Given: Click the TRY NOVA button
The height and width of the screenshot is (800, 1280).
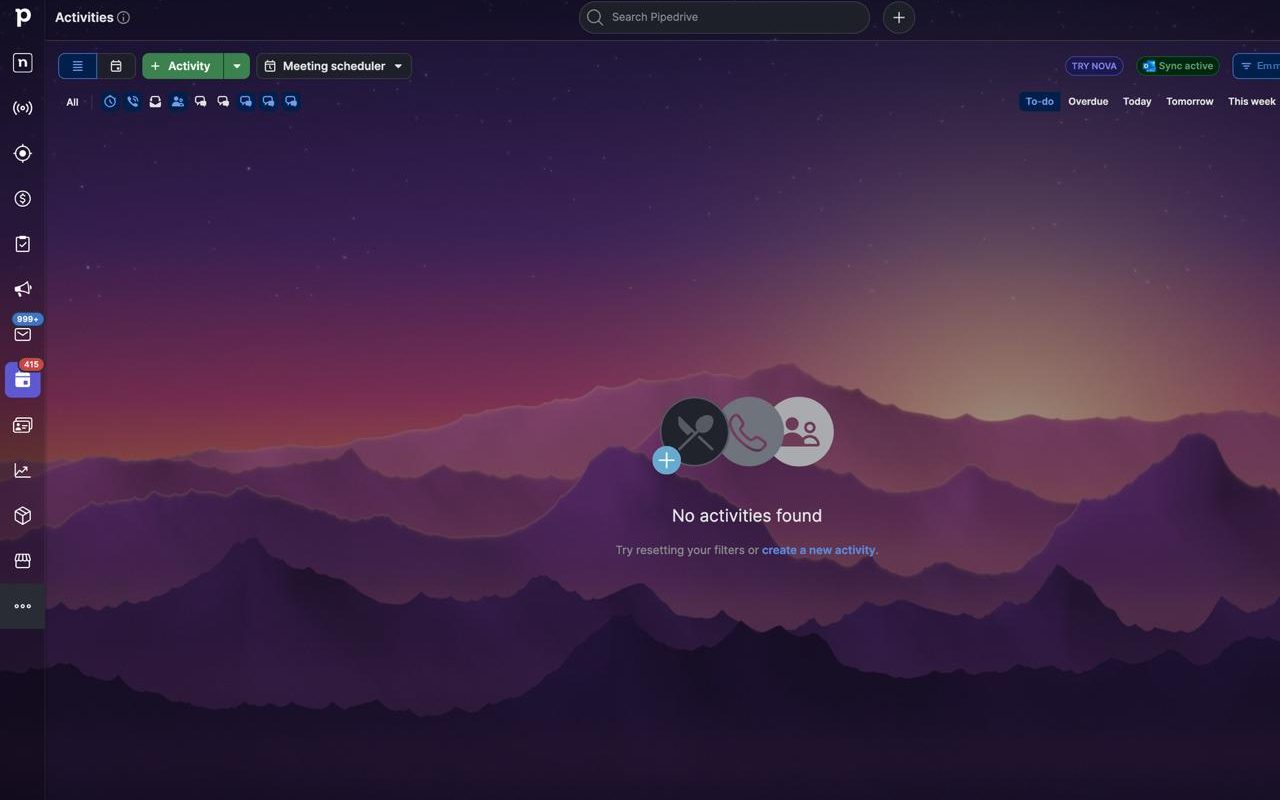Looking at the screenshot, I should pos(1094,66).
